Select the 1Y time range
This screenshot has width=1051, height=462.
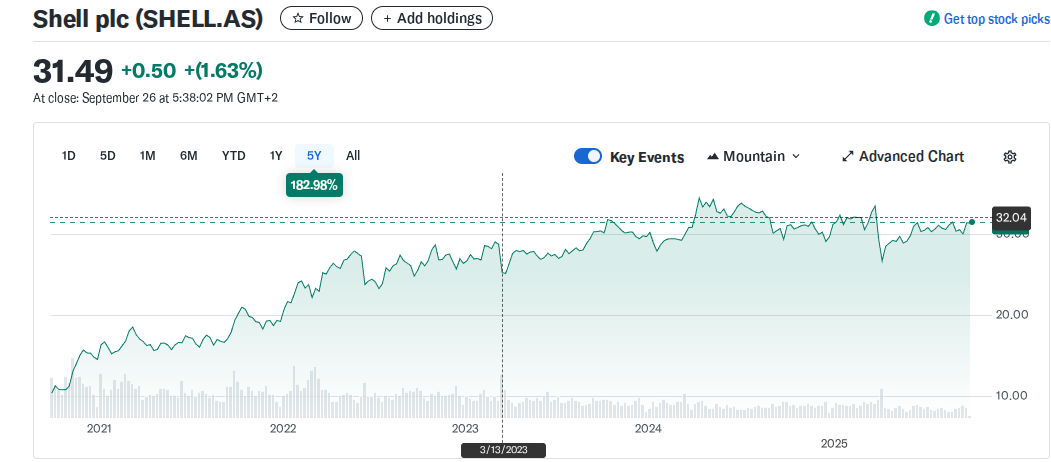click(275, 156)
